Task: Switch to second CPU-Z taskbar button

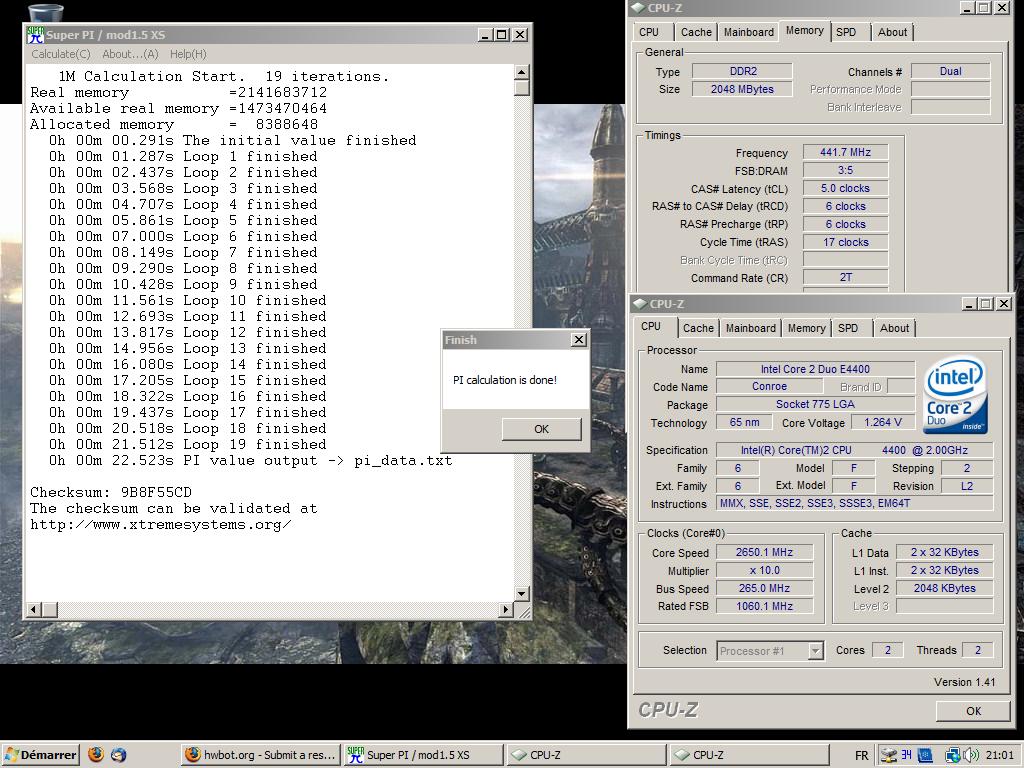Action: (x=750, y=755)
